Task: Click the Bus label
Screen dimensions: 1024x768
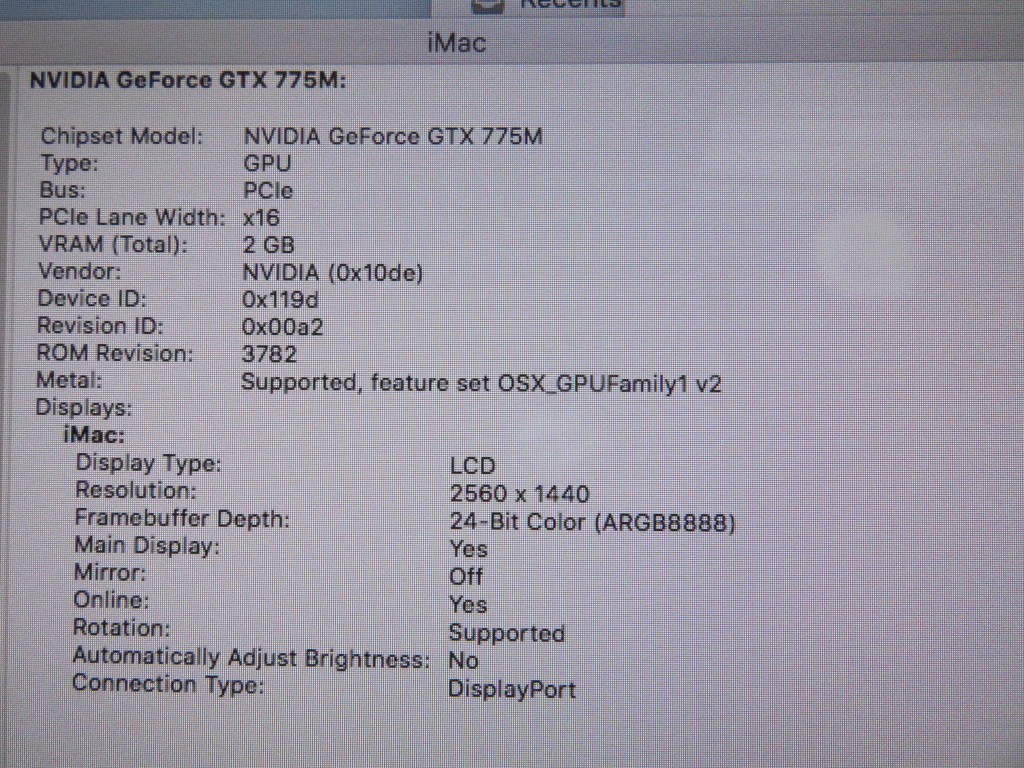Action: (62, 190)
